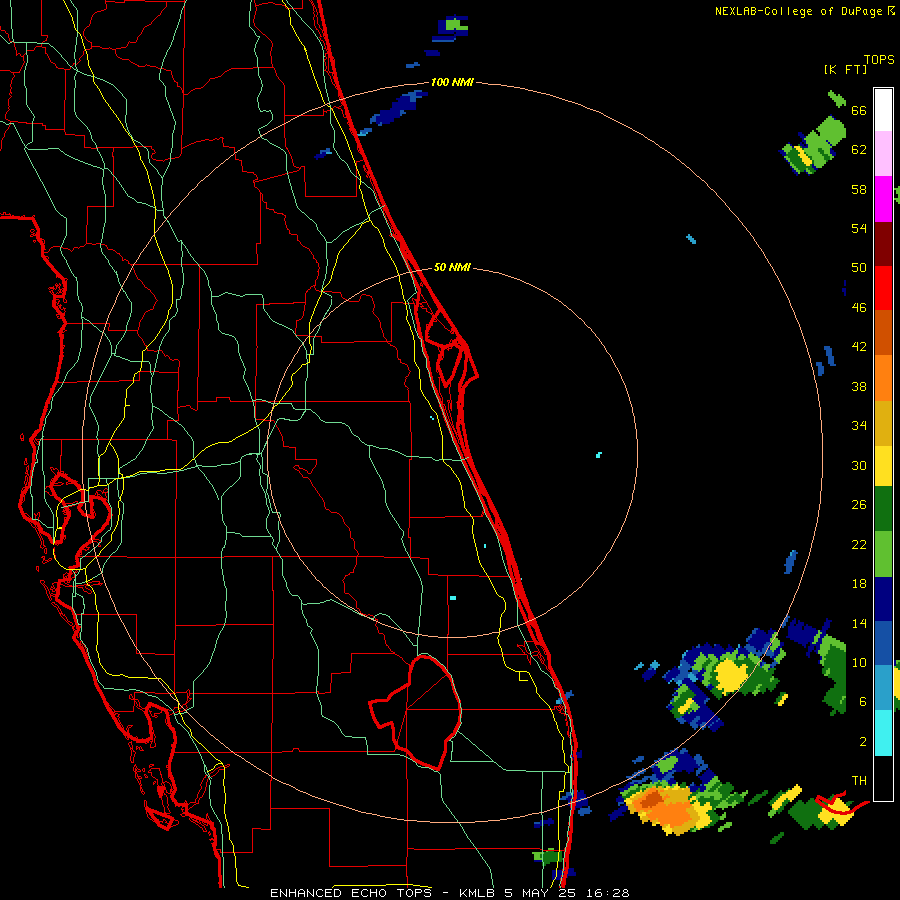Click the light green legend swatch

click(x=883, y=554)
